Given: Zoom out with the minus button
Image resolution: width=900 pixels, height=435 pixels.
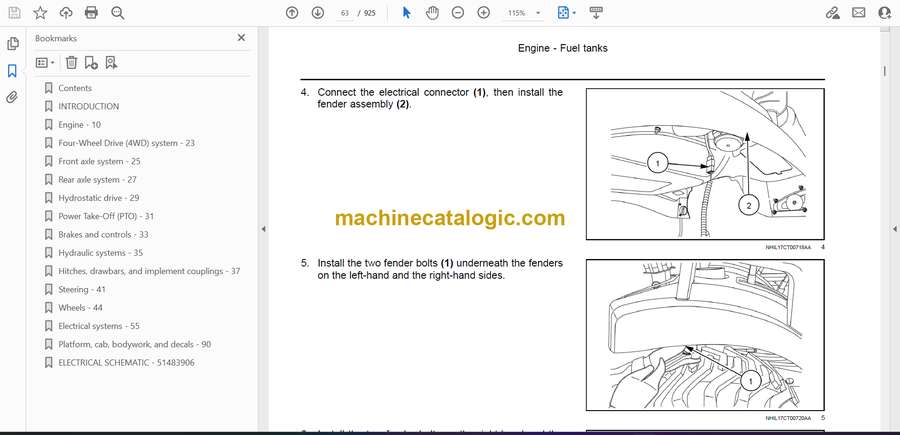Looking at the screenshot, I should click(x=458, y=13).
